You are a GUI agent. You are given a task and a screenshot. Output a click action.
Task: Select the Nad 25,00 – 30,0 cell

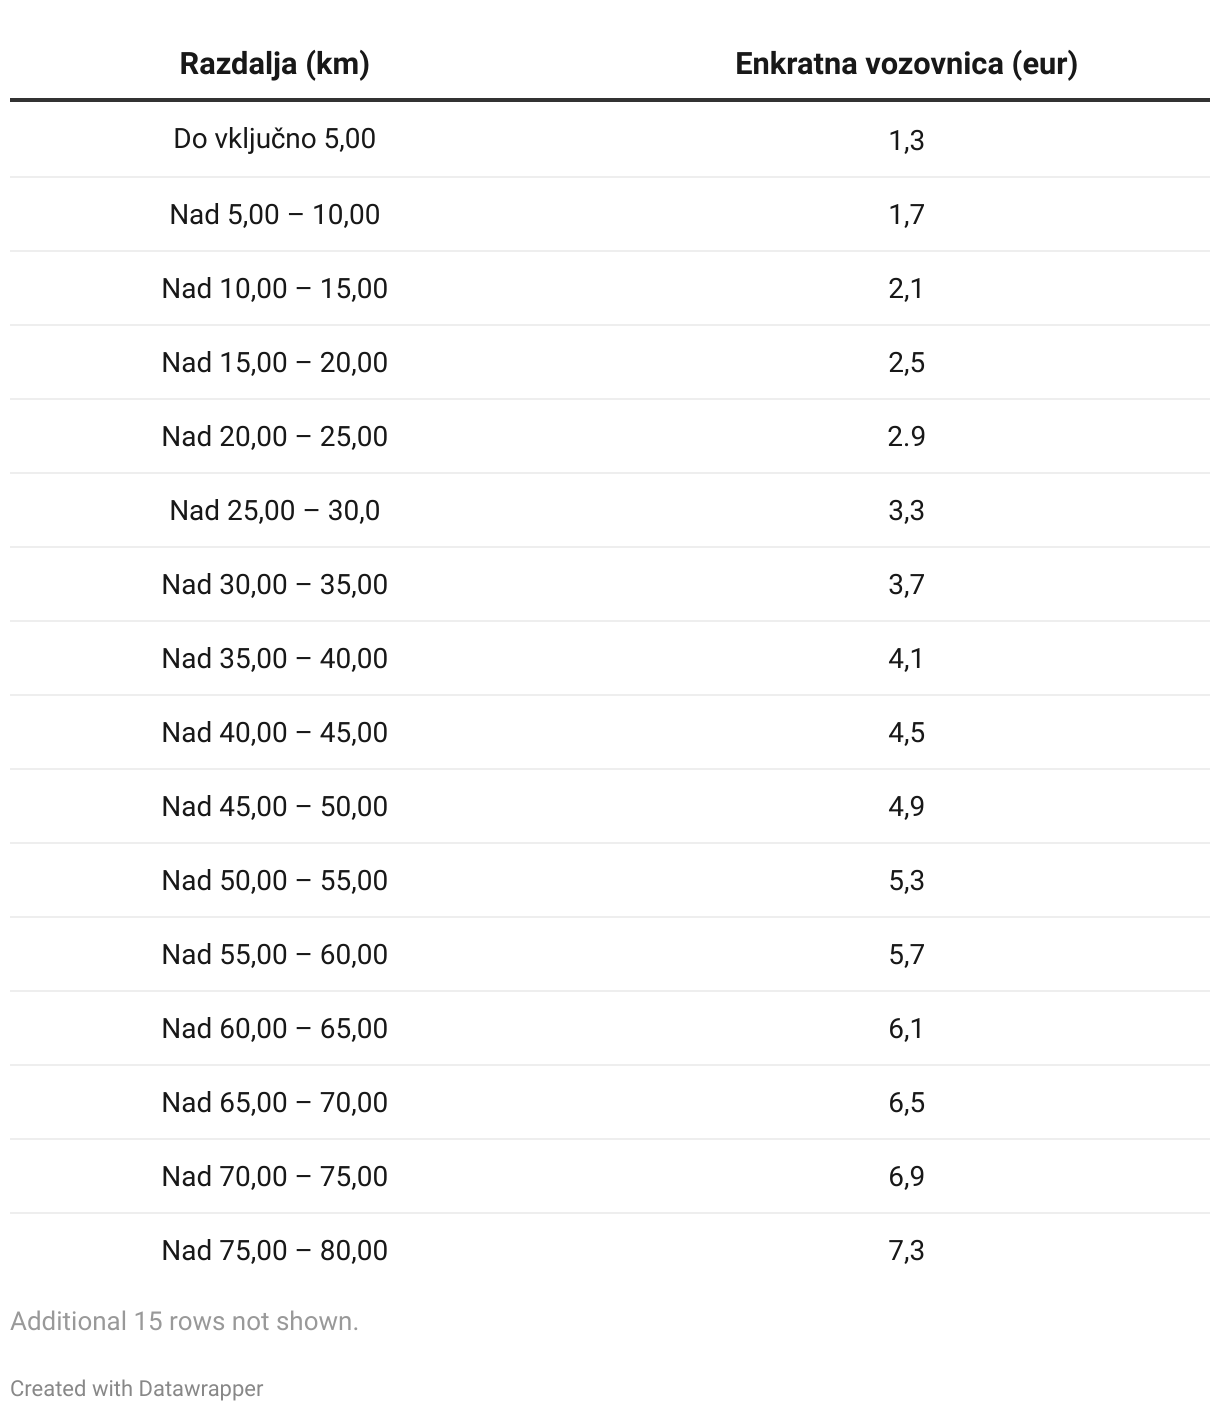tap(274, 510)
